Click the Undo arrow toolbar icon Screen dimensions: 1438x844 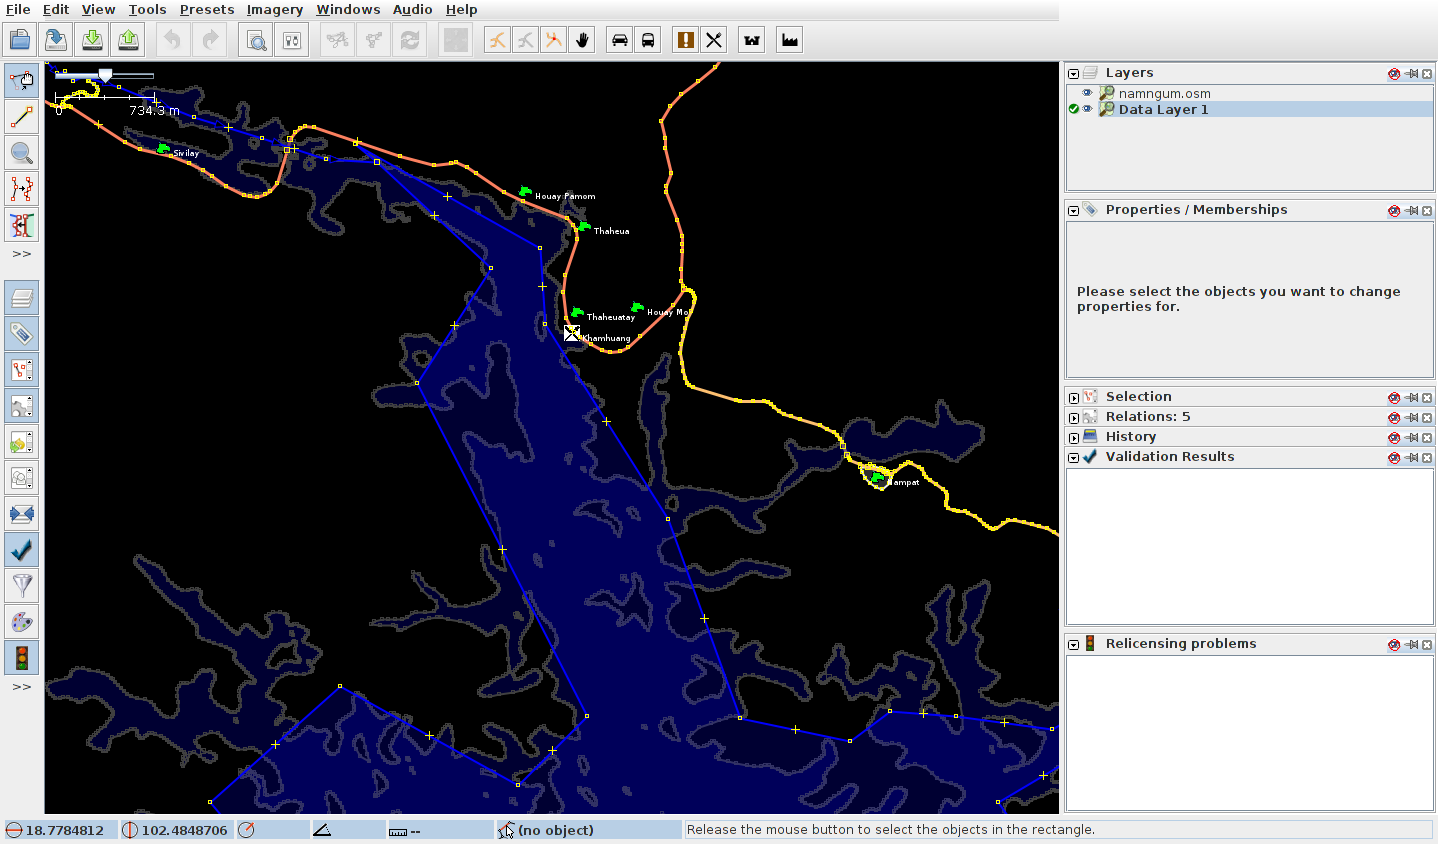[x=172, y=40]
